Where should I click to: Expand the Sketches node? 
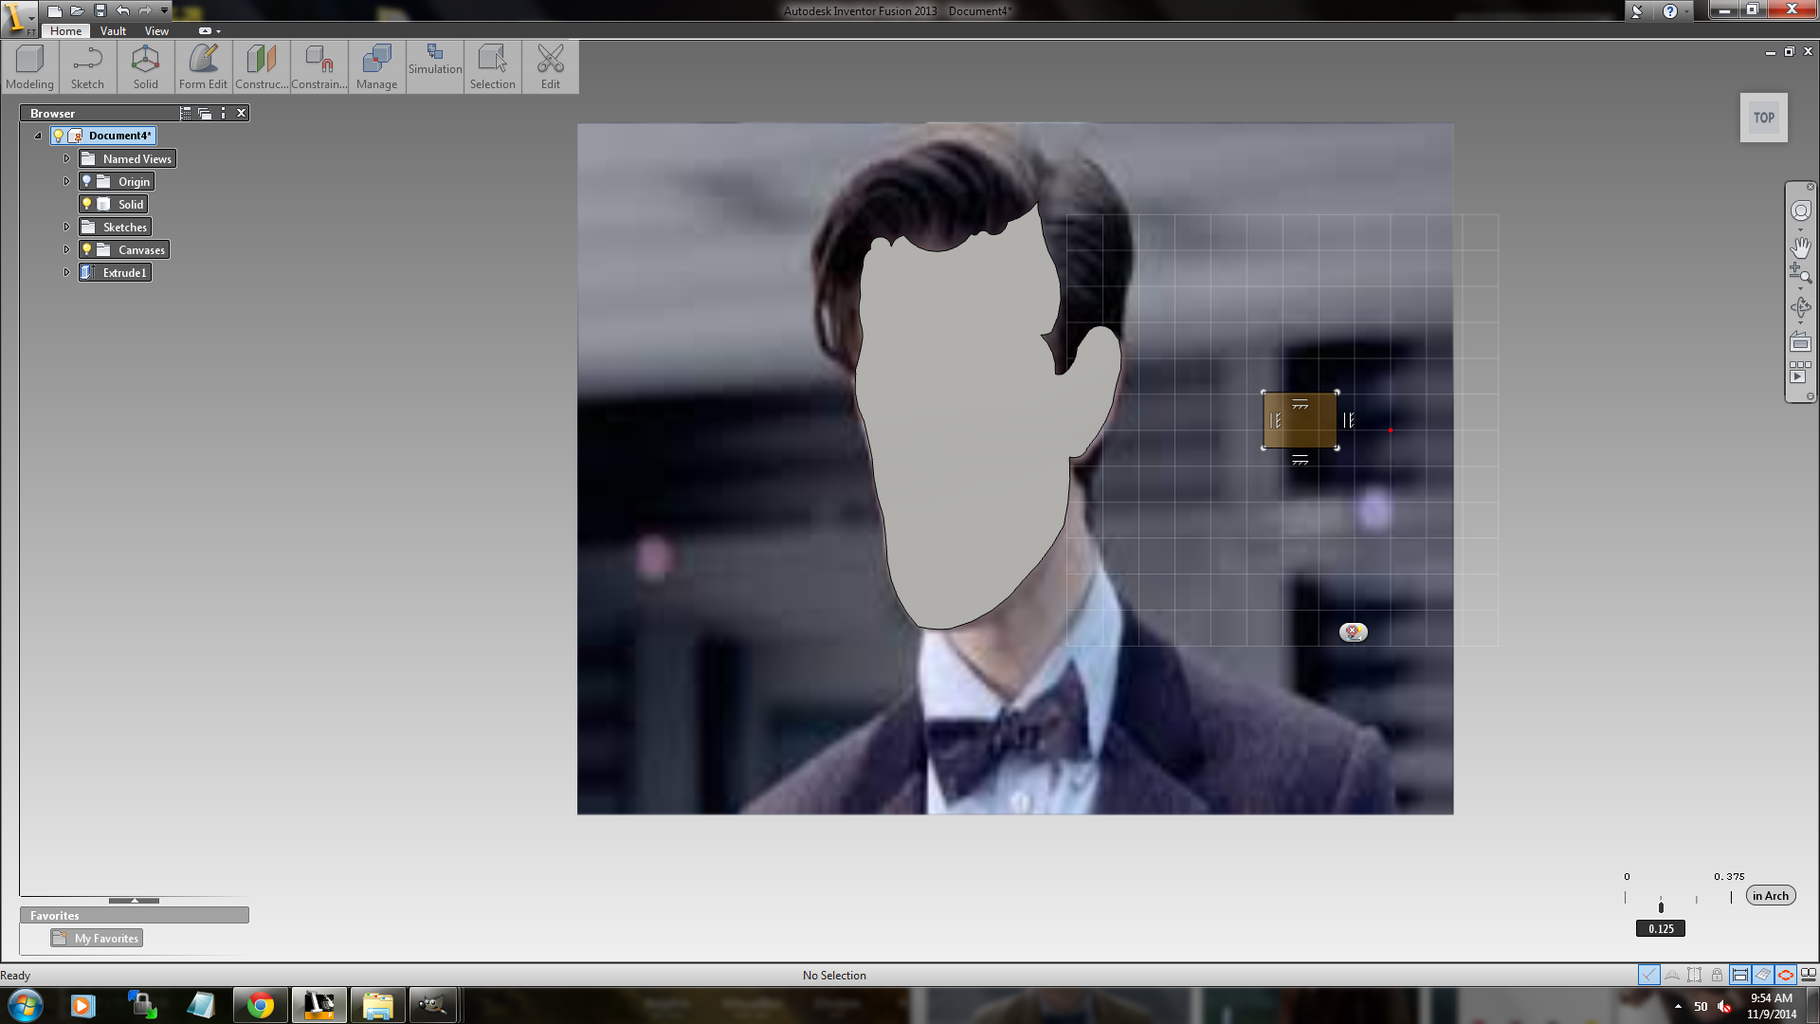pyautogui.click(x=67, y=227)
